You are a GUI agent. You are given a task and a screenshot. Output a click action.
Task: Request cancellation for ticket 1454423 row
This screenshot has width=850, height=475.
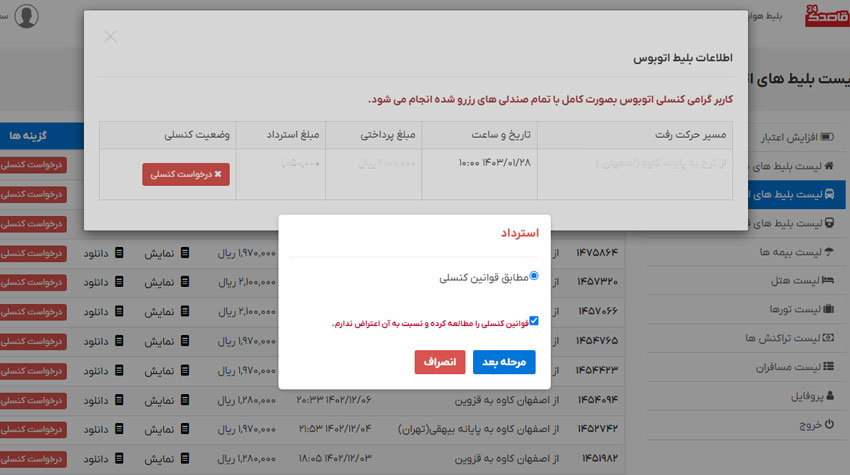pos(33,371)
